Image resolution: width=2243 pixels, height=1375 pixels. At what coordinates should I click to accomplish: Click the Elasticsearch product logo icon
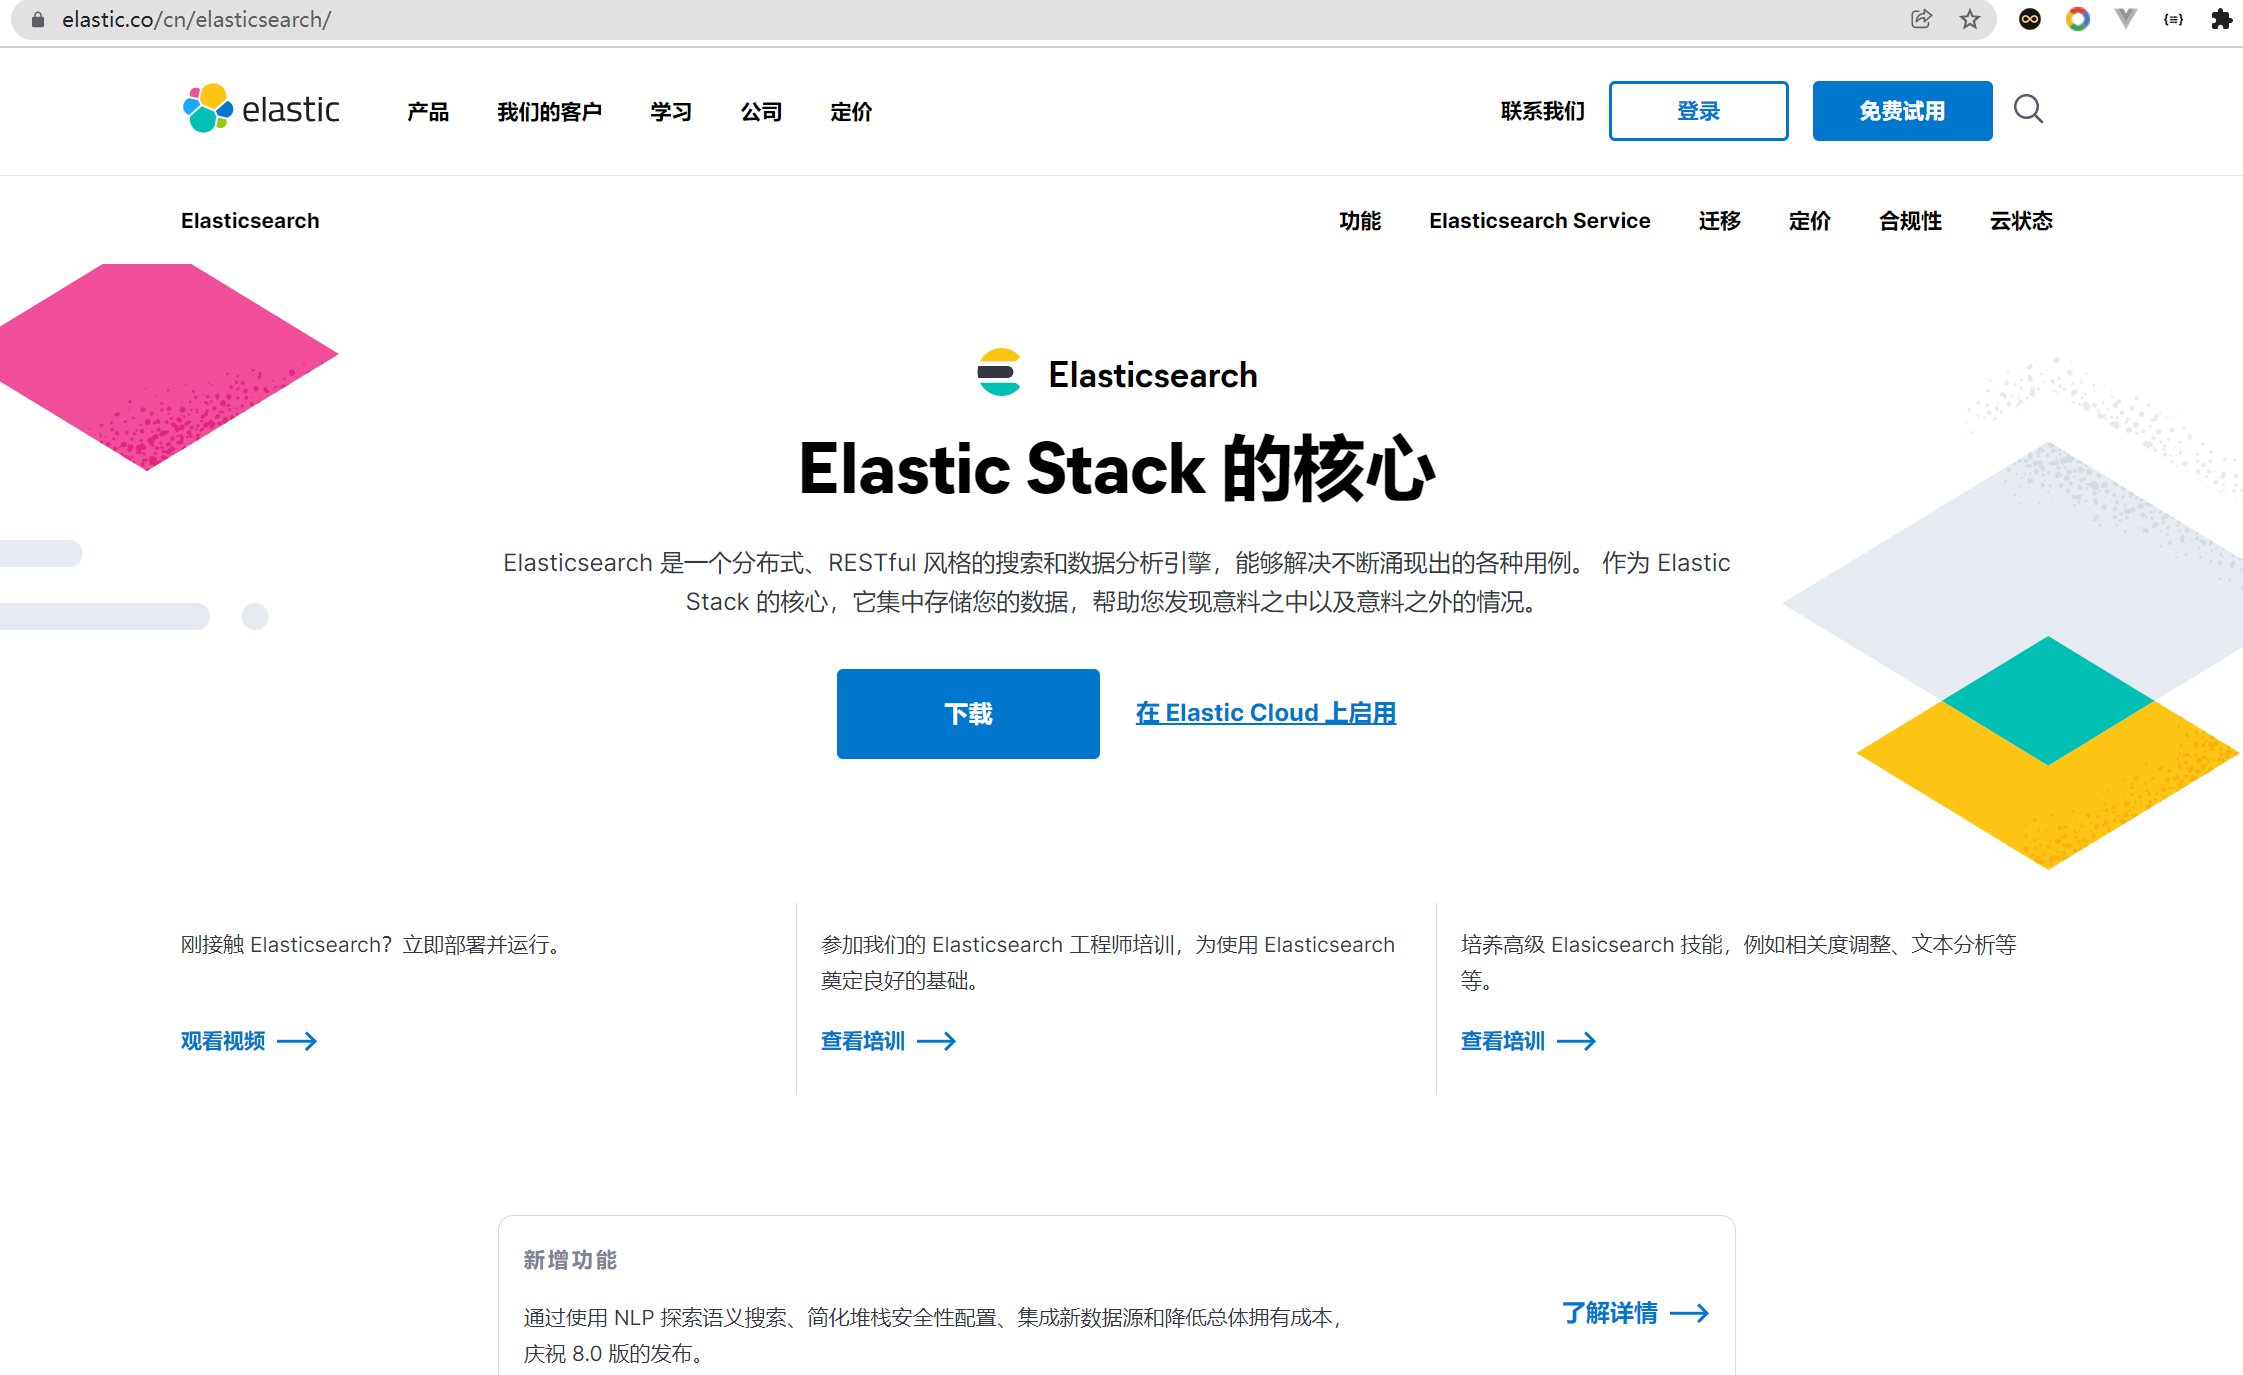tap(999, 373)
